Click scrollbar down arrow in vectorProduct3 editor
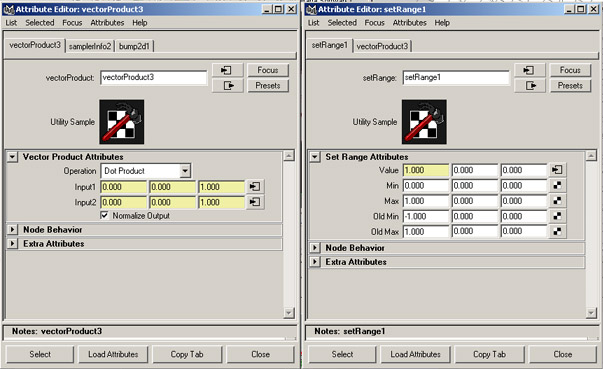Screen dimensions: 603x369 [x=289, y=312]
